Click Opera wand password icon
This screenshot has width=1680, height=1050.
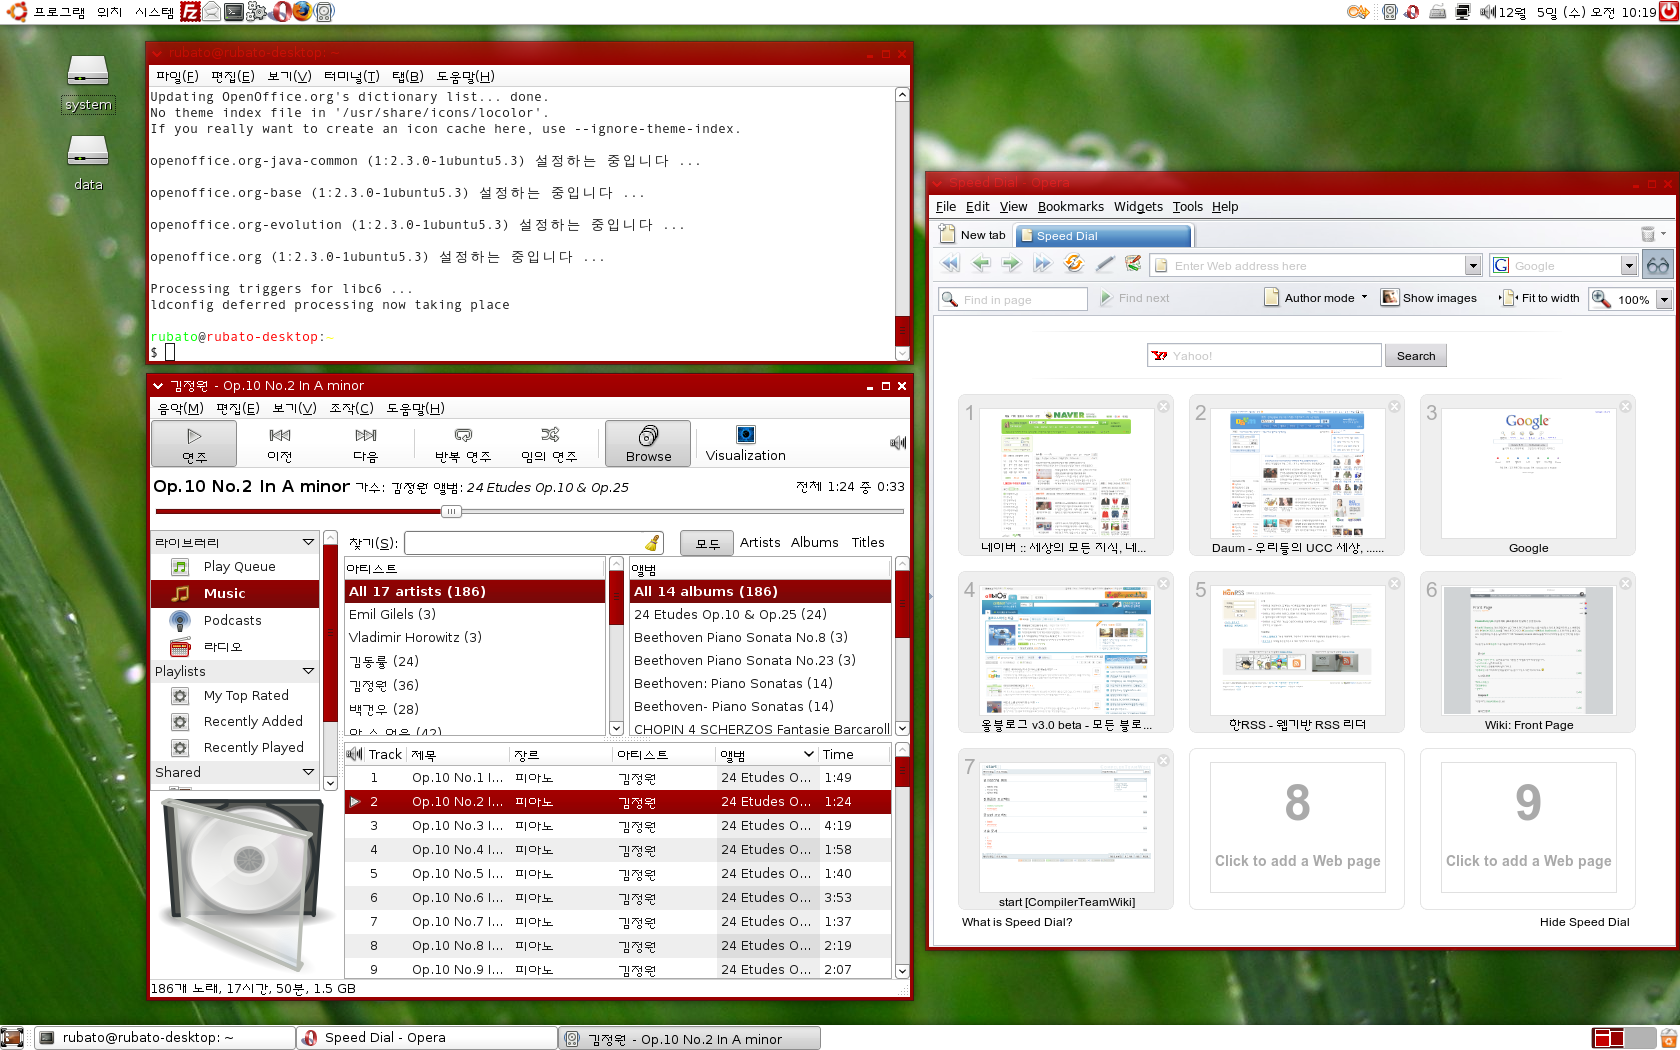pyautogui.click(x=1104, y=264)
